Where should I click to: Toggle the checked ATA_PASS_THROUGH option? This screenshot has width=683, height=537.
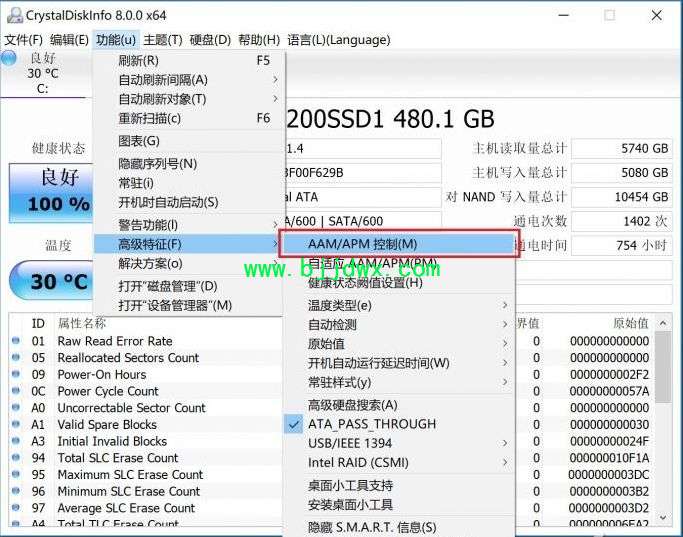pos(399,424)
